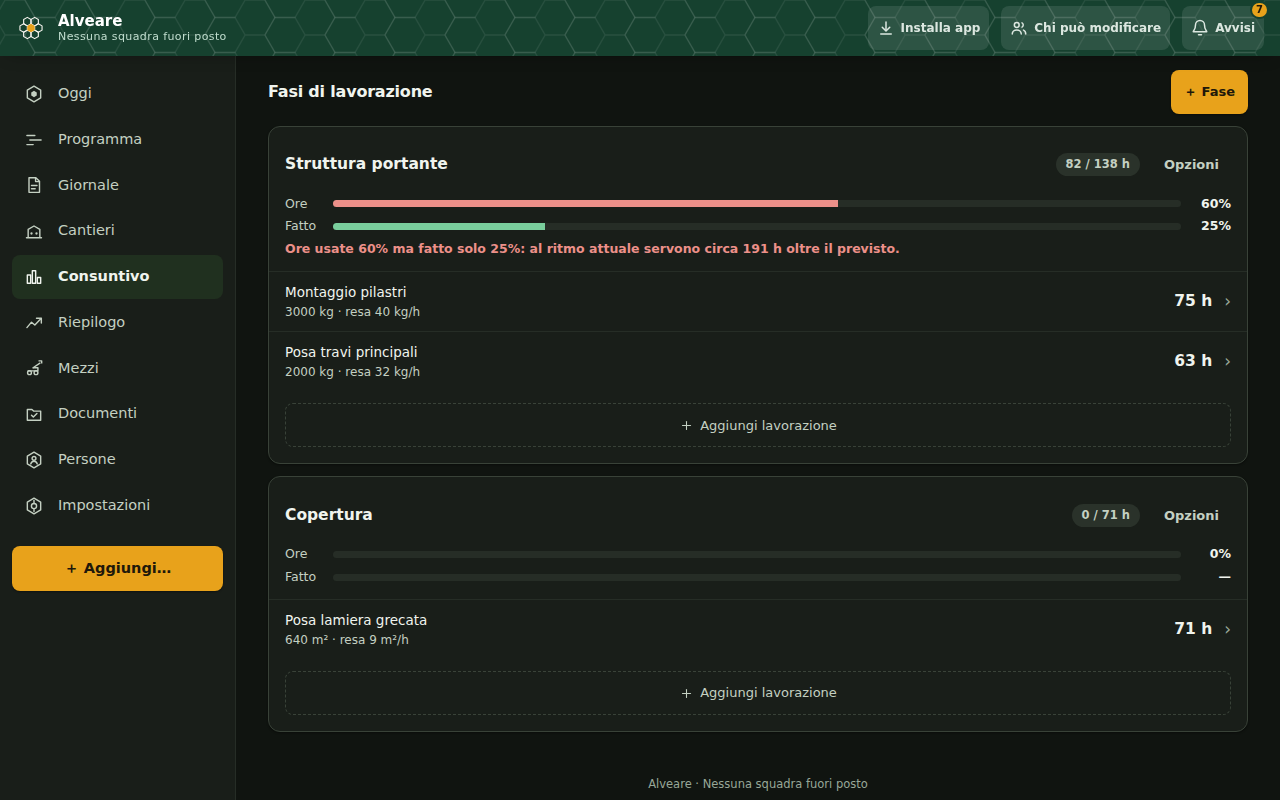The height and width of the screenshot is (800, 1280).
Task: Click the Copertura phase title
Action: 328,515
